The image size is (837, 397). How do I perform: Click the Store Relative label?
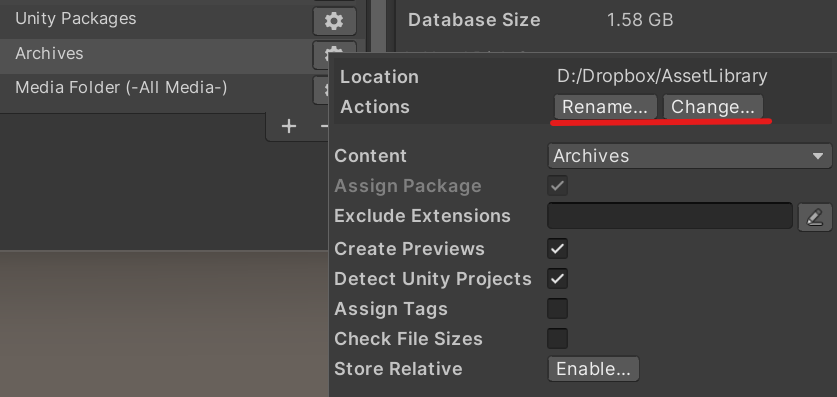(x=398, y=369)
